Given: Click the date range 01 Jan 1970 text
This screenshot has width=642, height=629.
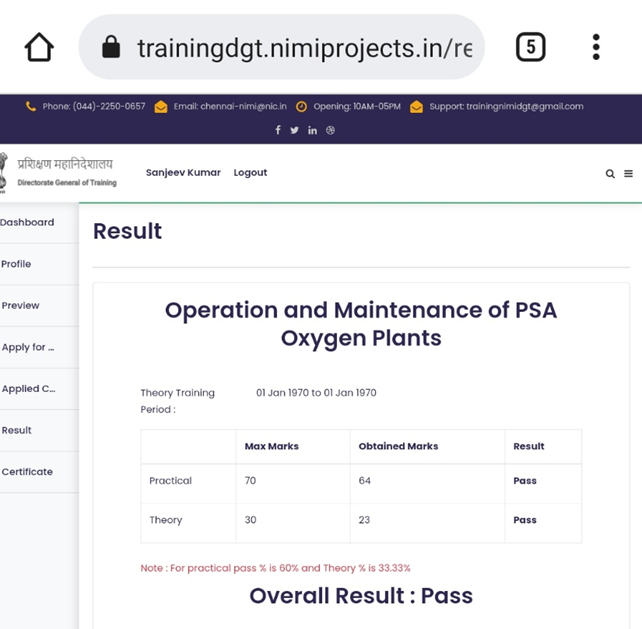Looking at the screenshot, I should point(316,393).
